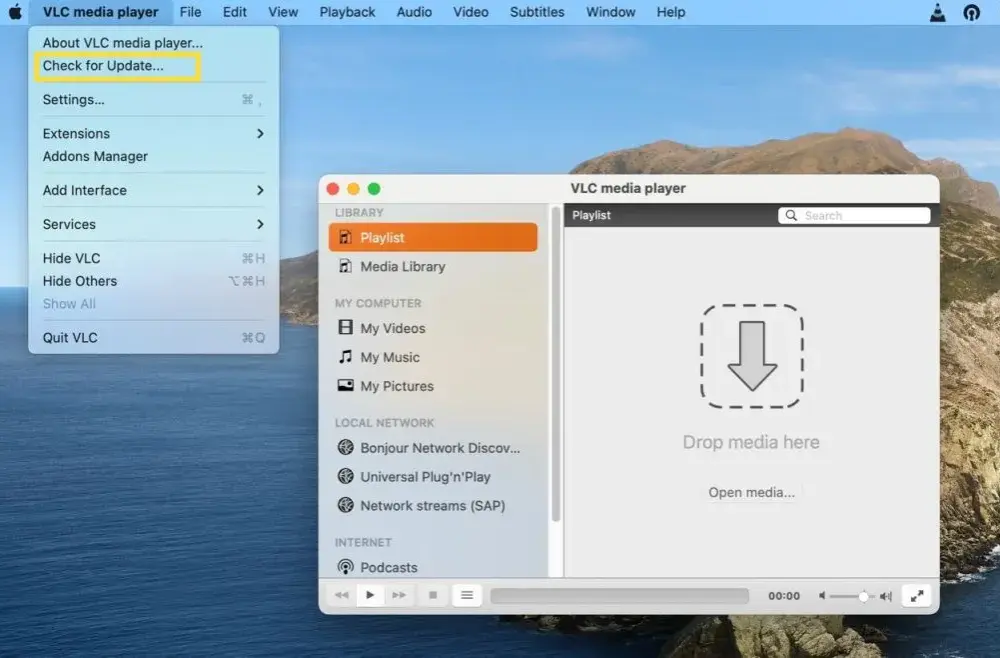
Task: Adjust the volume slider knob
Action: pyautogui.click(x=863, y=596)
